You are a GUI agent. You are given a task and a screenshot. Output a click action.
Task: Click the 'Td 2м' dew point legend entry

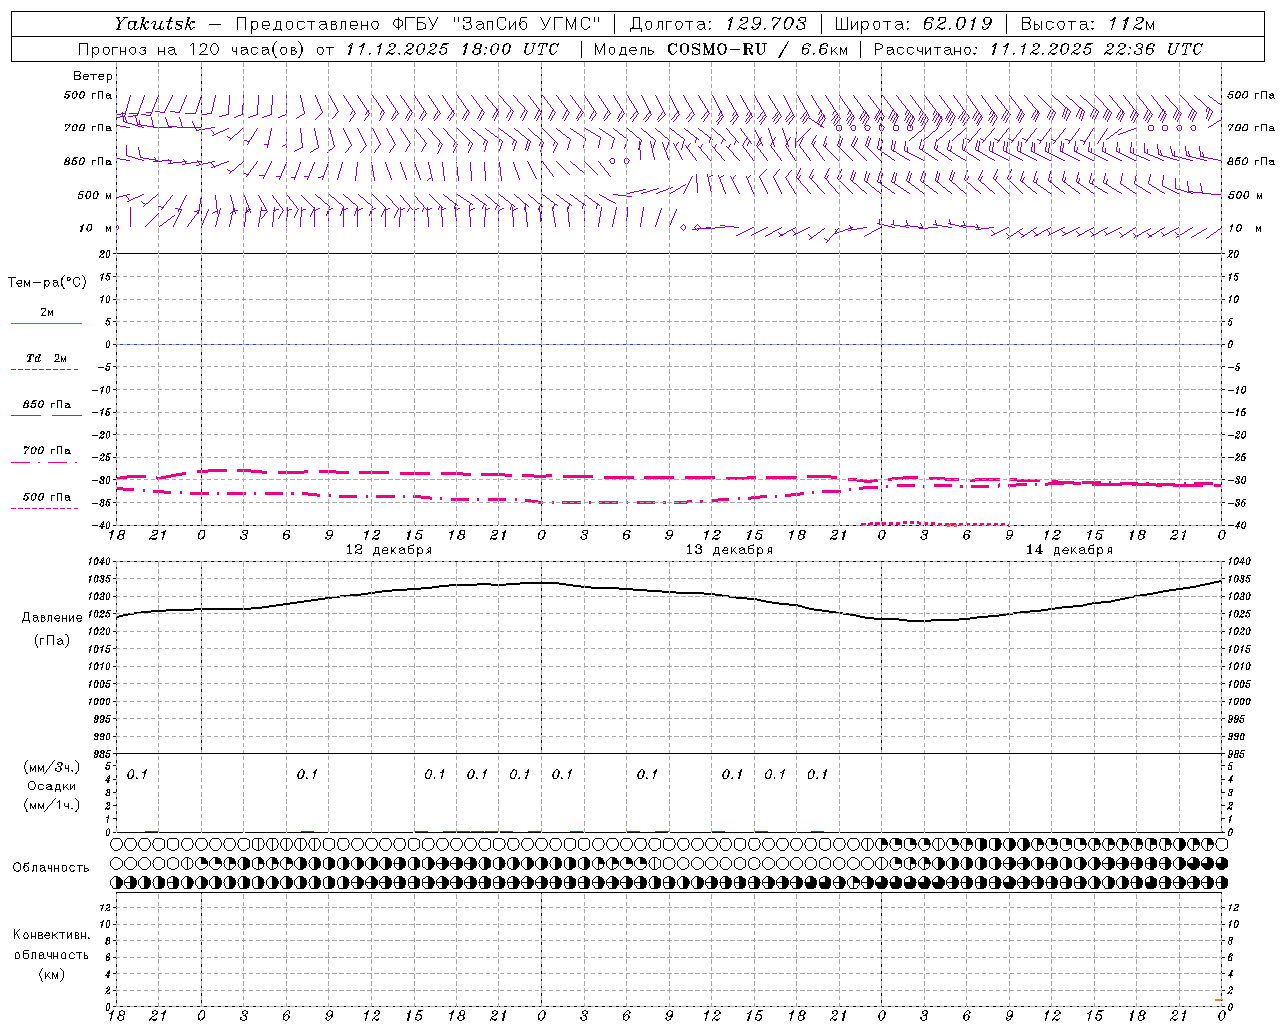[47, 358]
